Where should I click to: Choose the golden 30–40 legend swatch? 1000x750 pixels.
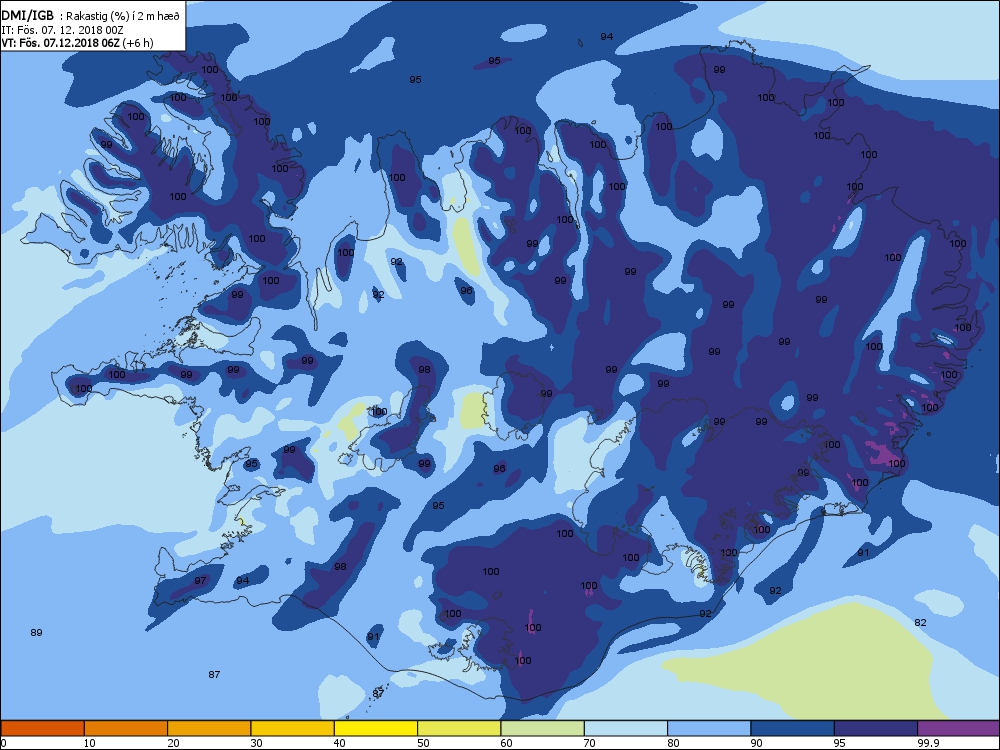pos(293,728)
